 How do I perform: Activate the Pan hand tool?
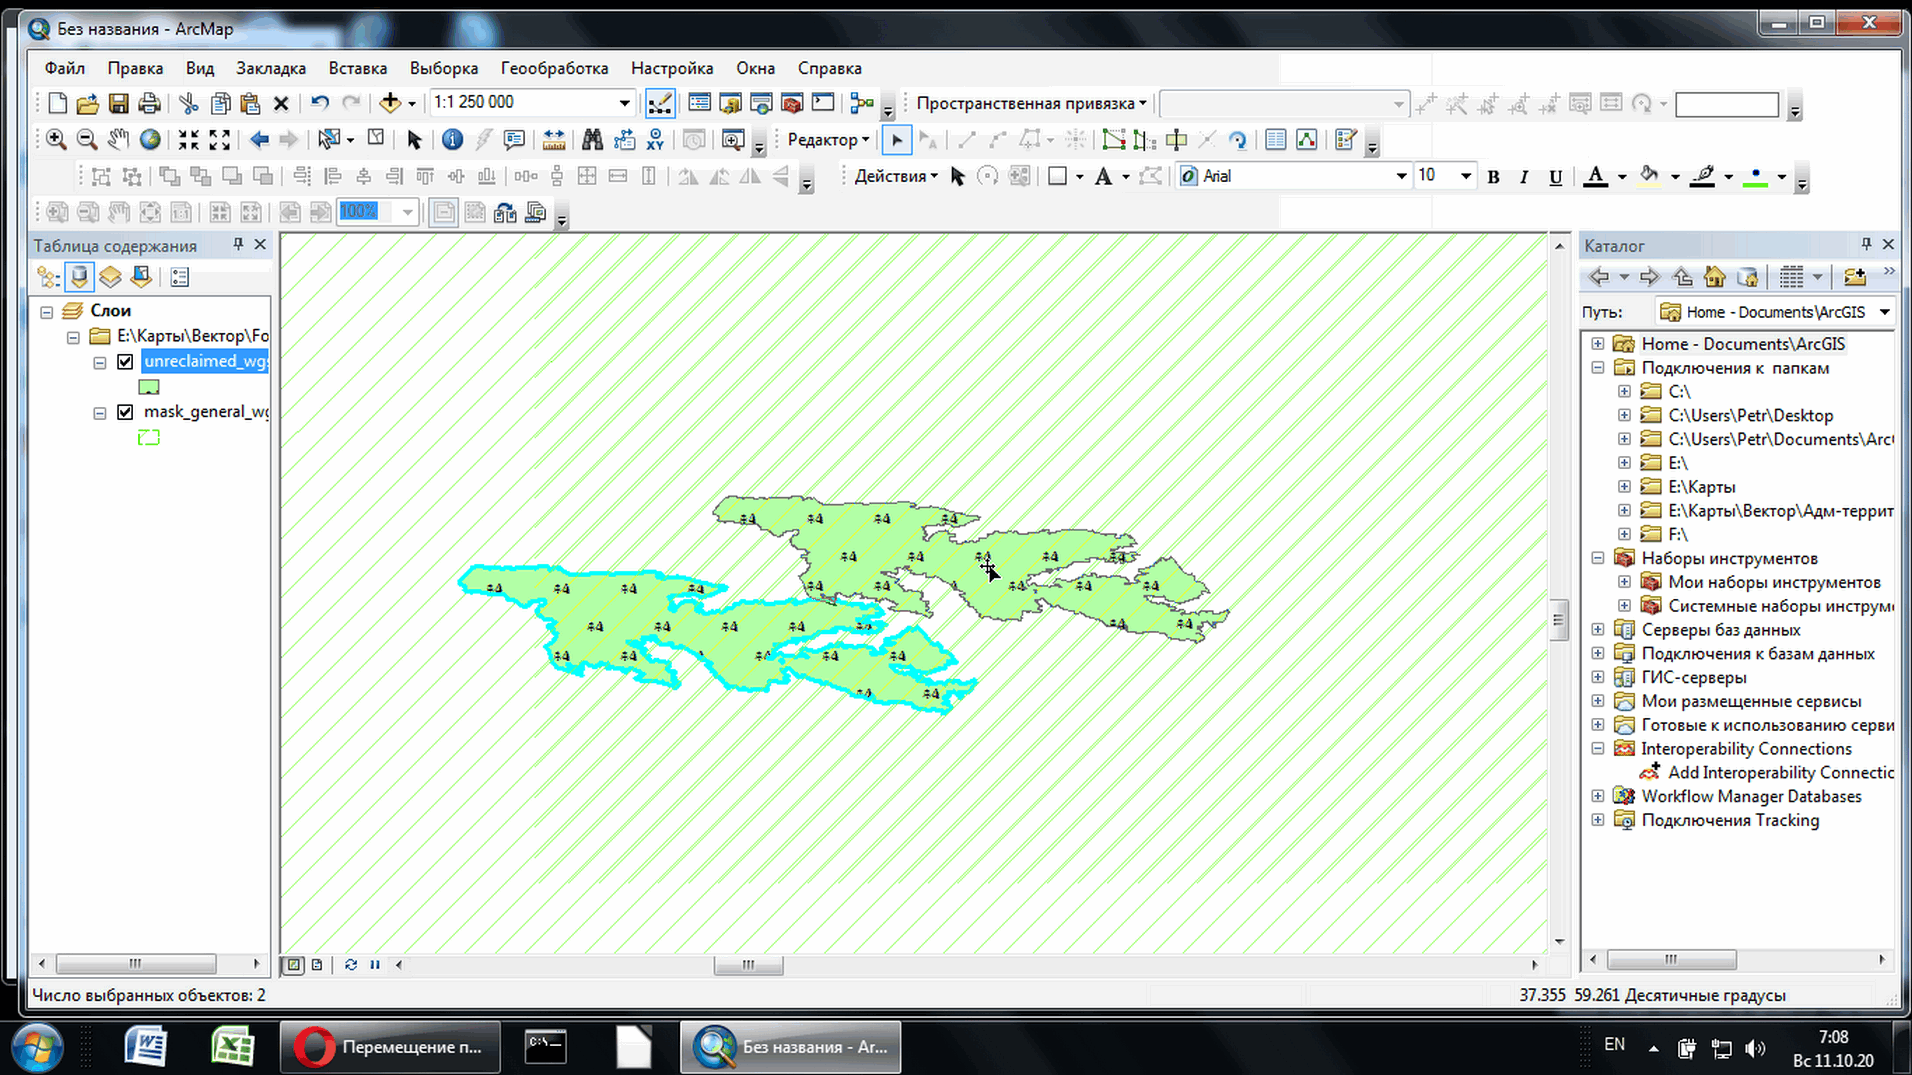coord(118,140)
